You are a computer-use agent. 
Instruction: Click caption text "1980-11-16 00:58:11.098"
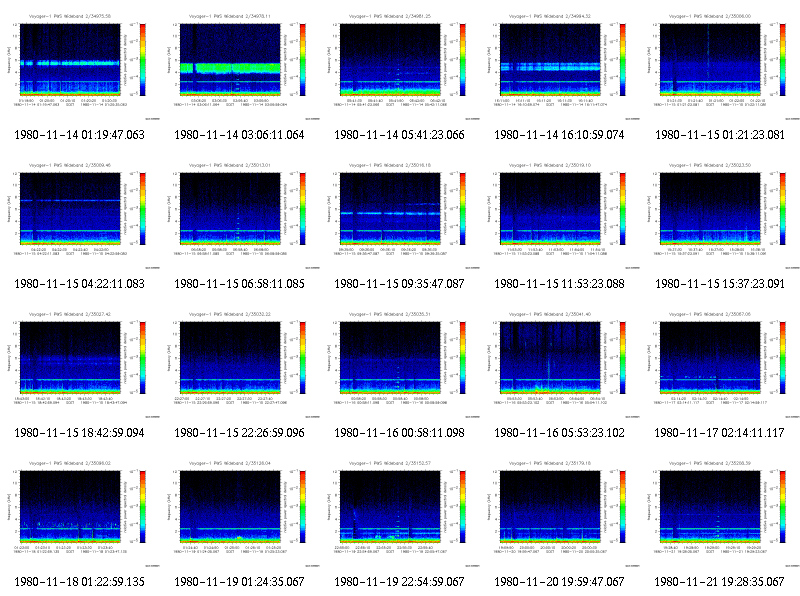[x=399, y=433]
